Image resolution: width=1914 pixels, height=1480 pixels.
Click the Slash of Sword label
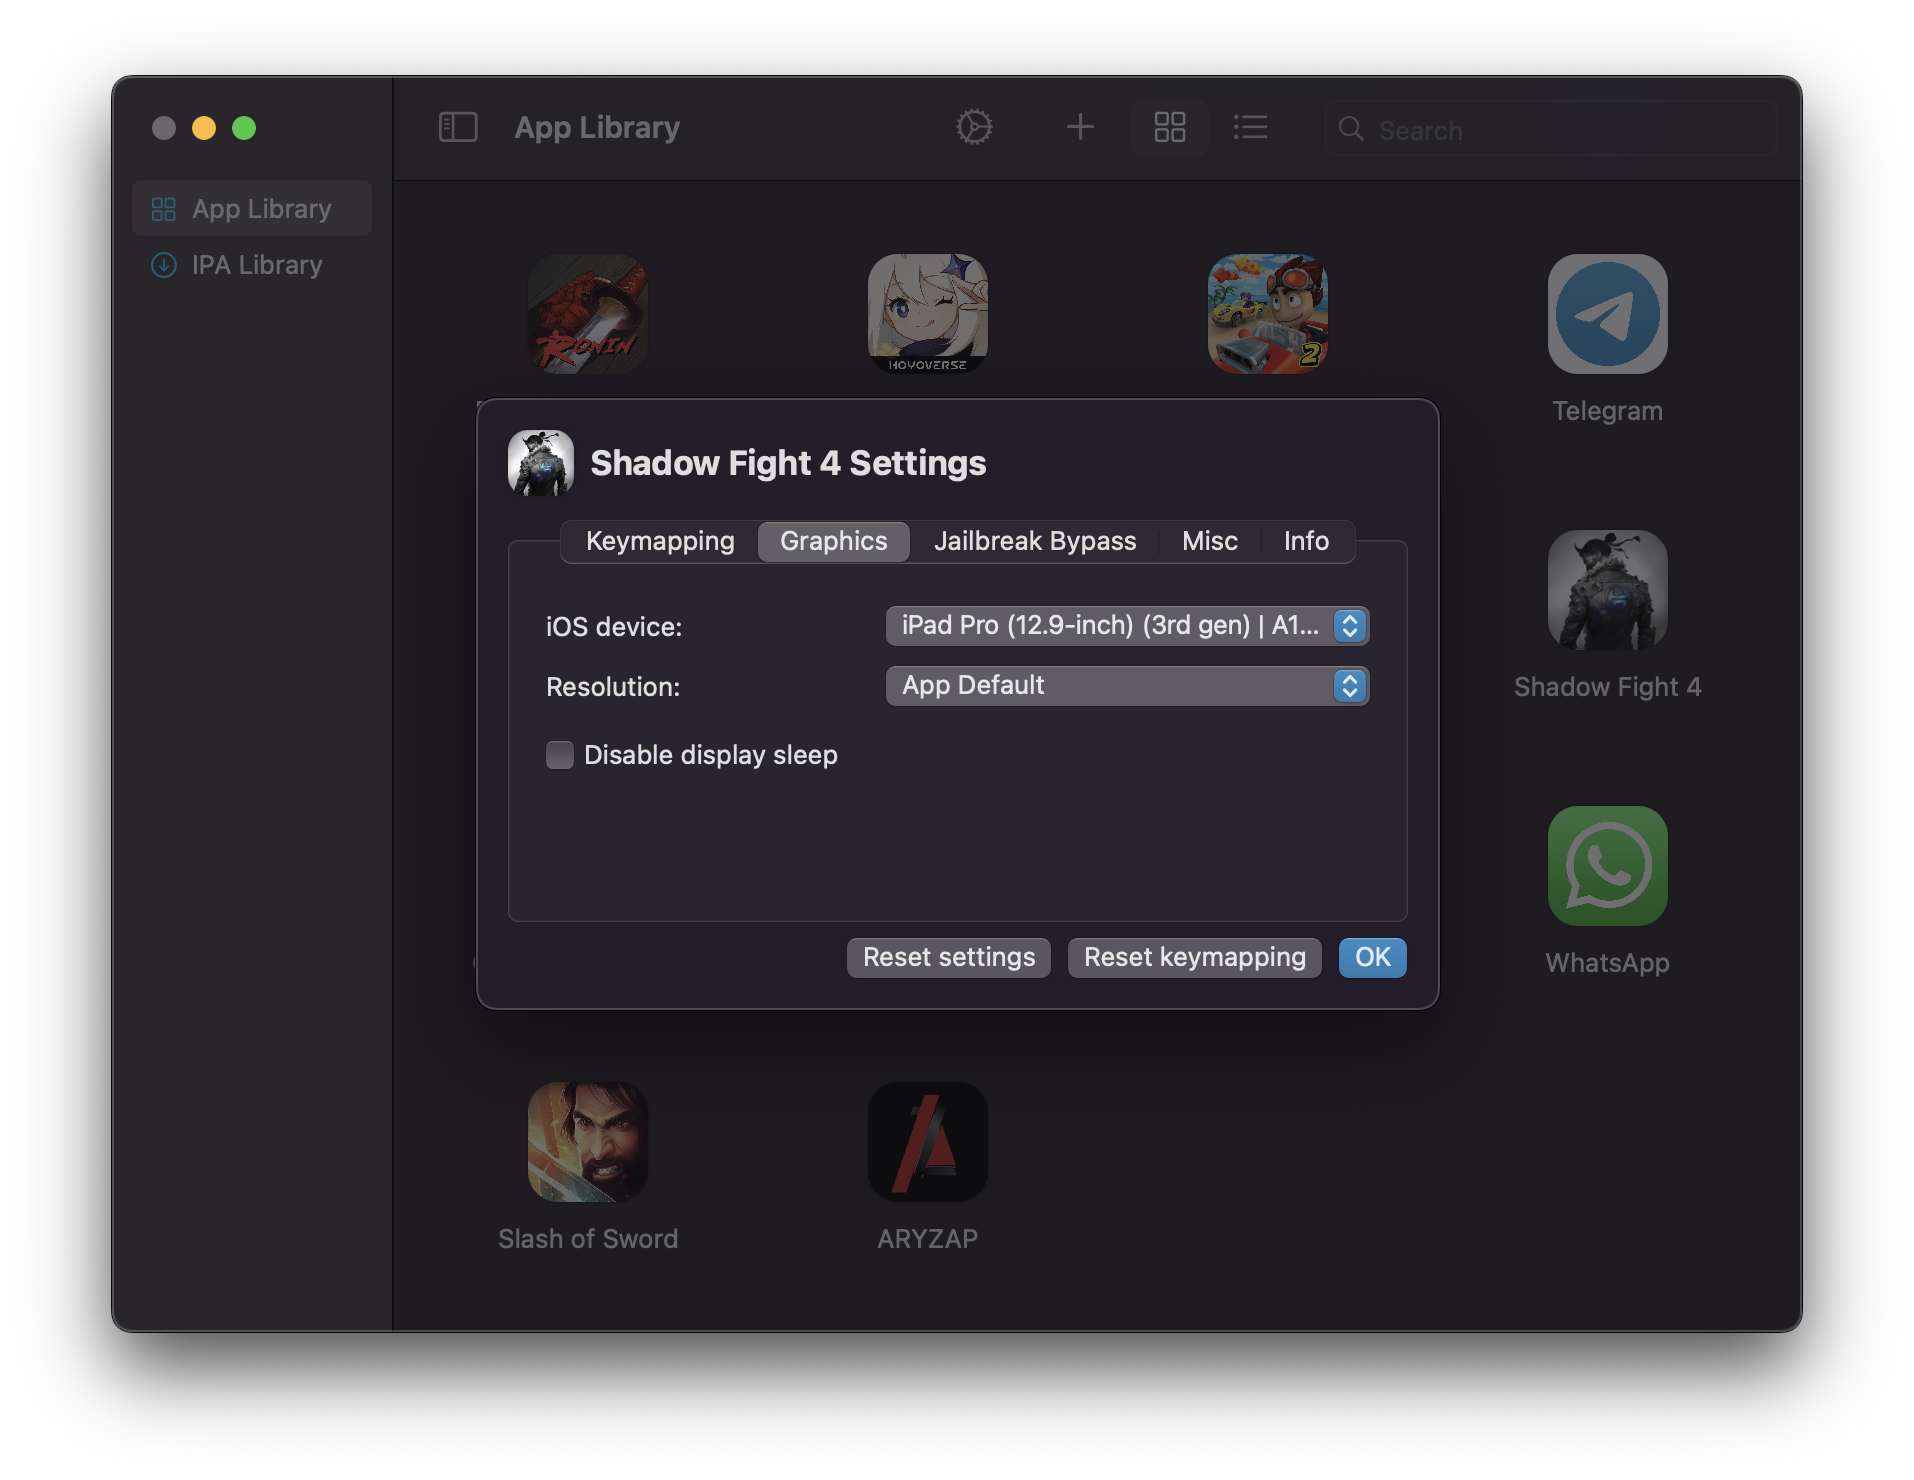click(x=588, y=1239)
